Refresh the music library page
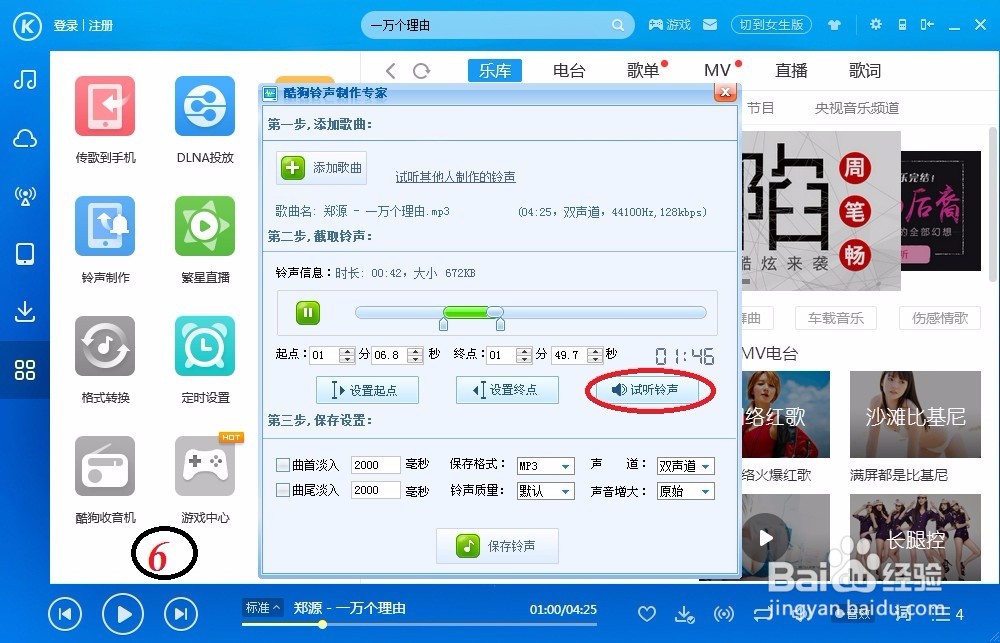The height and width of the screenshot is (643, 1000). [x=421, y=71]
